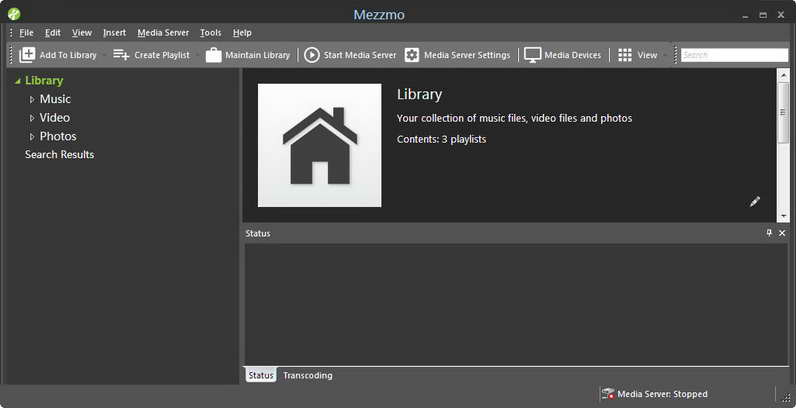Open the Media Server menu
Viewport: 796px width, 408px height.
pyautogui.click(x=163, y=32)
